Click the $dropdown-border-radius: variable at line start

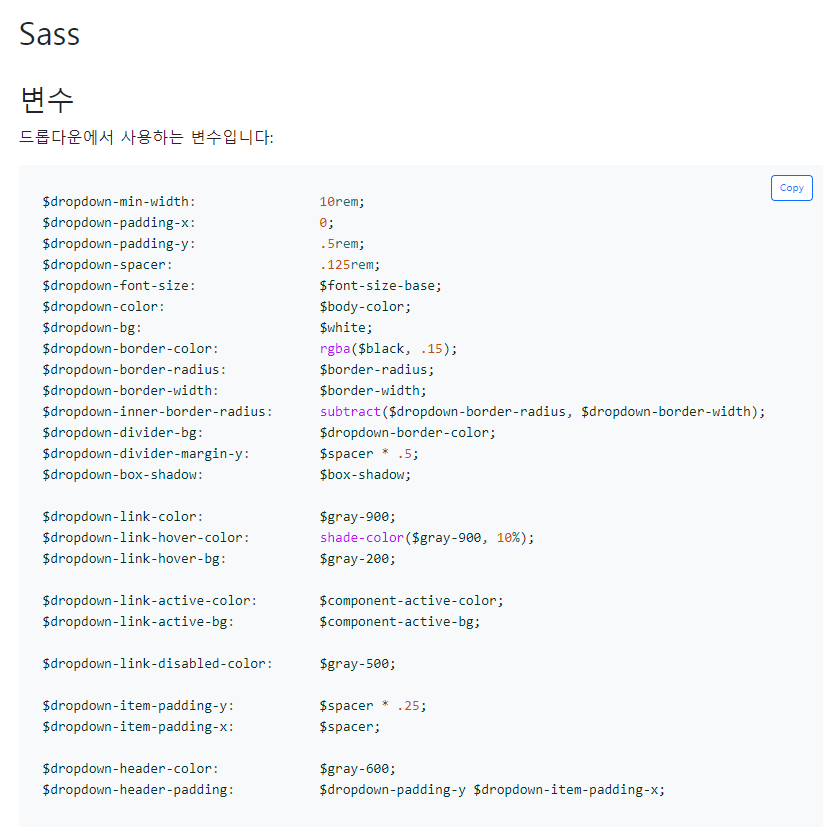point(134,370)
